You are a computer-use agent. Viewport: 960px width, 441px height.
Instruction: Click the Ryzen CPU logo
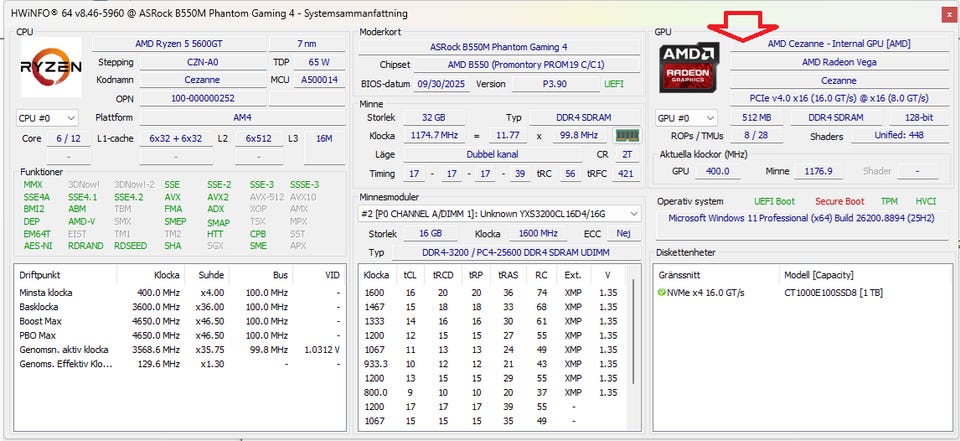(x=51, y=67)
